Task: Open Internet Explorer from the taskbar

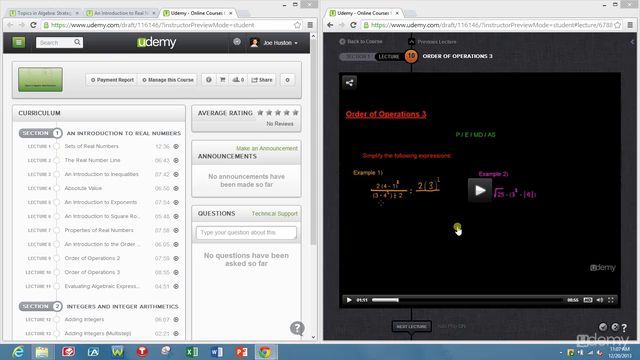Action: pyautogui.click(x=18, y=351)
